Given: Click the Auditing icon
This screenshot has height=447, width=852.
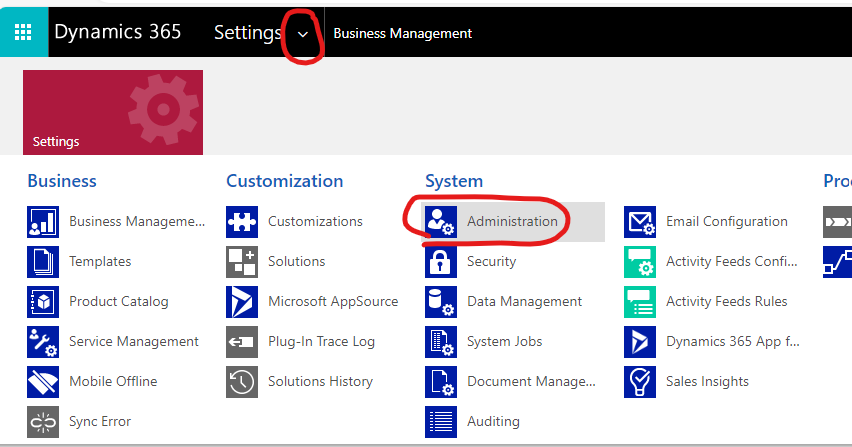Looking at the screenshot, I should point(441,421).
